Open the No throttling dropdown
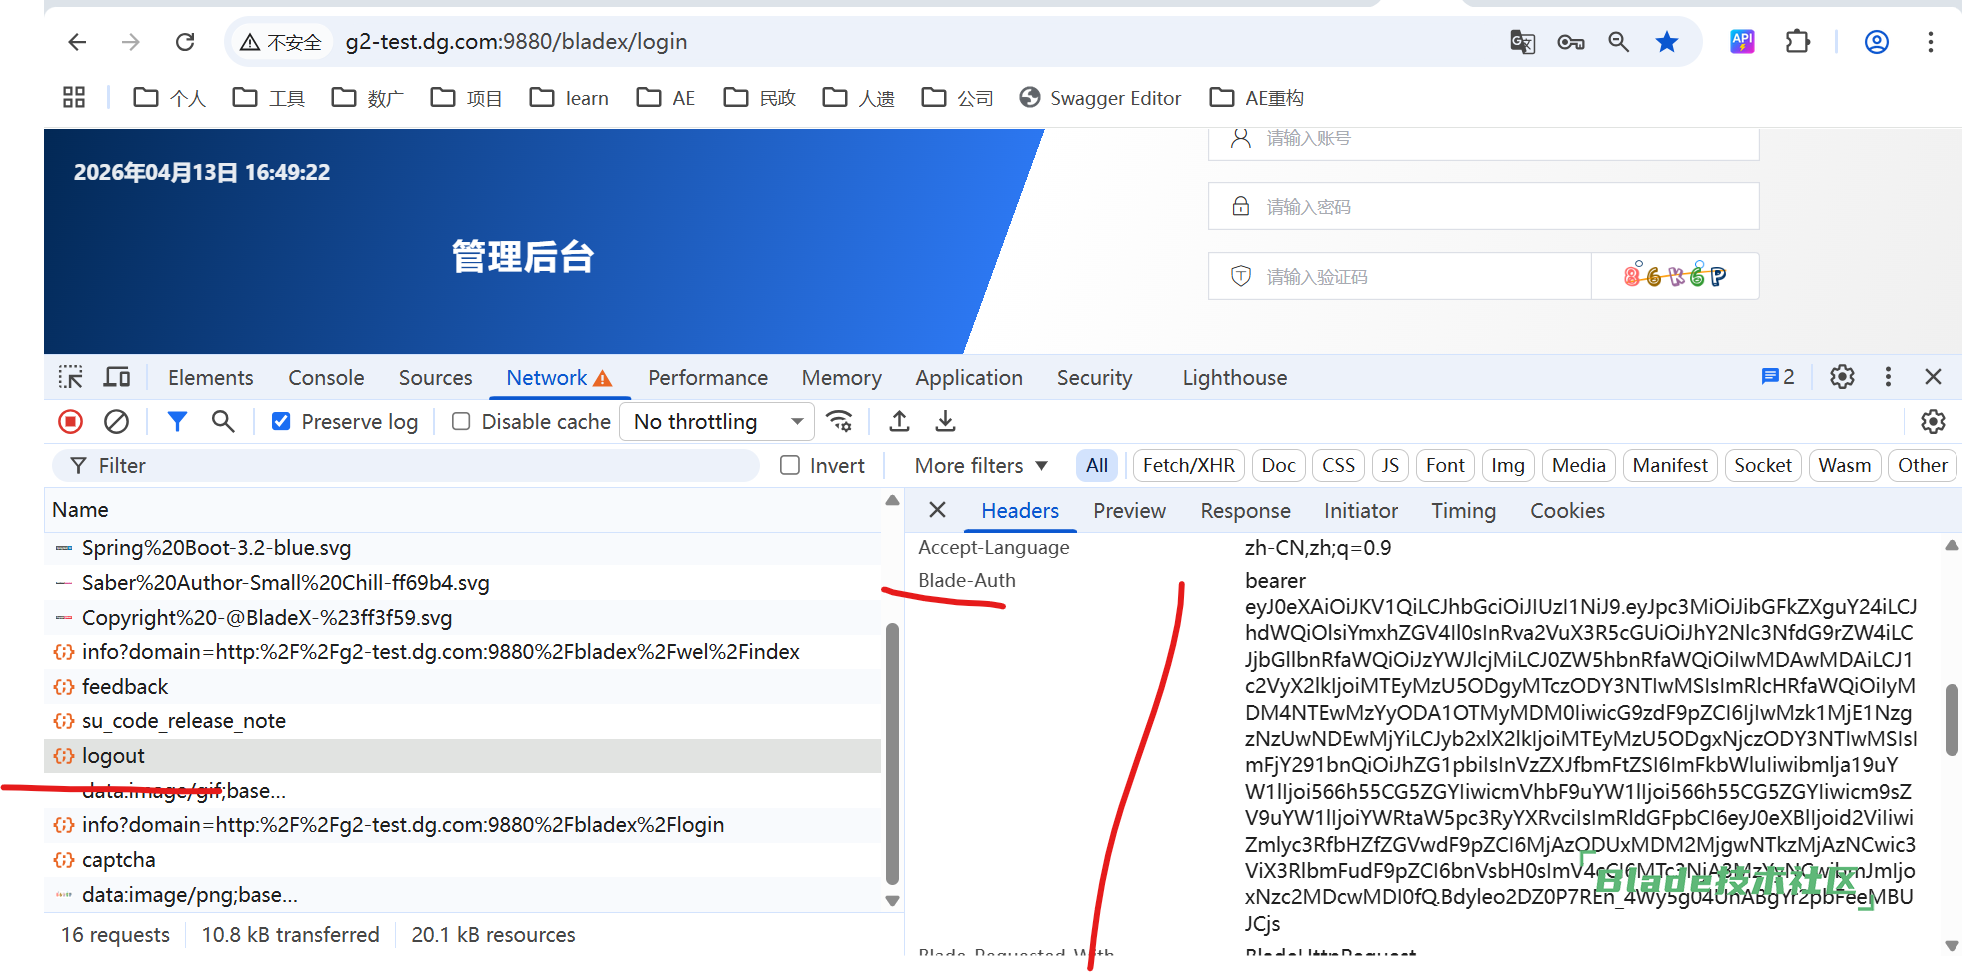The width and height of the screenshot is (1962, 972). 717,422
